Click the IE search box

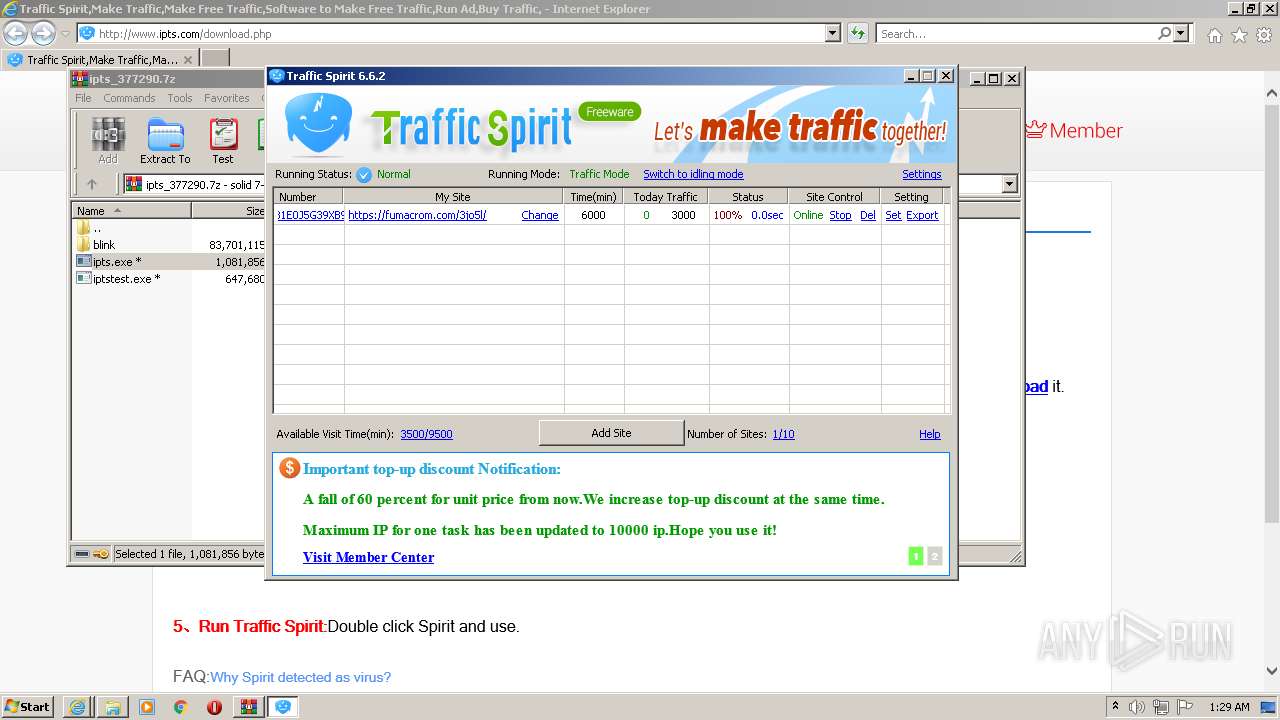[1015, 33]
